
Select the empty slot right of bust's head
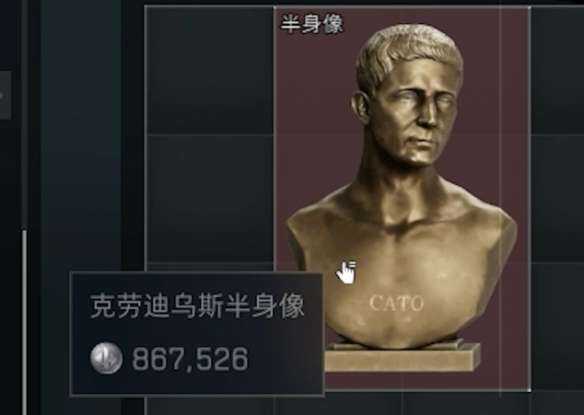(x=558, y=70)
